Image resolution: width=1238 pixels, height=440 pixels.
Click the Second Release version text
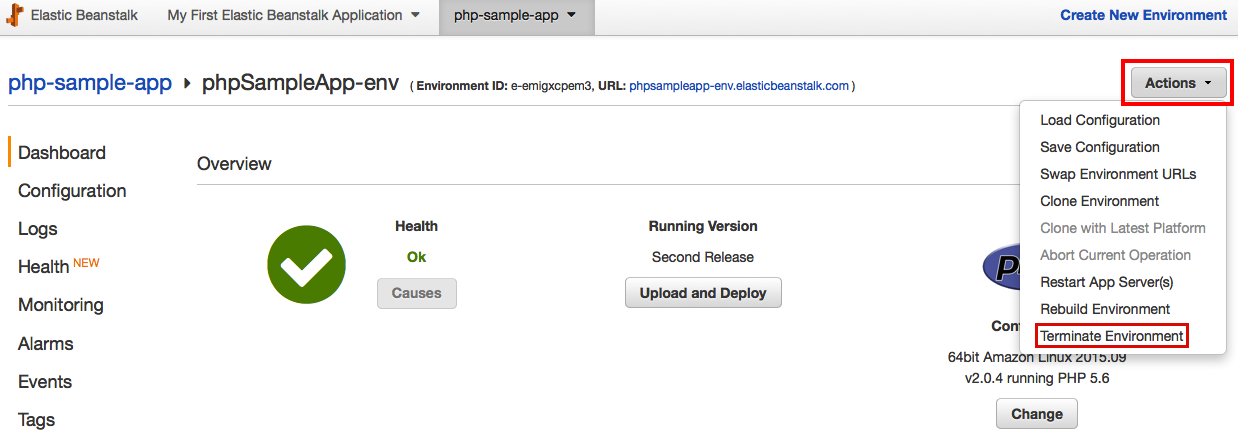703,257
